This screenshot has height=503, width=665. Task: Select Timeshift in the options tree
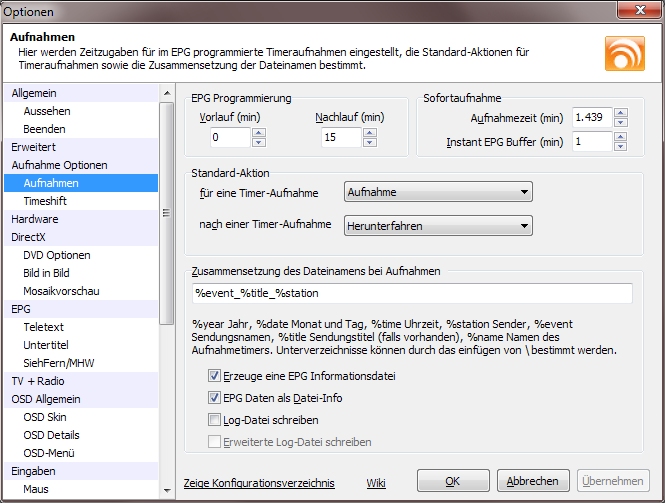coord(45,201)
